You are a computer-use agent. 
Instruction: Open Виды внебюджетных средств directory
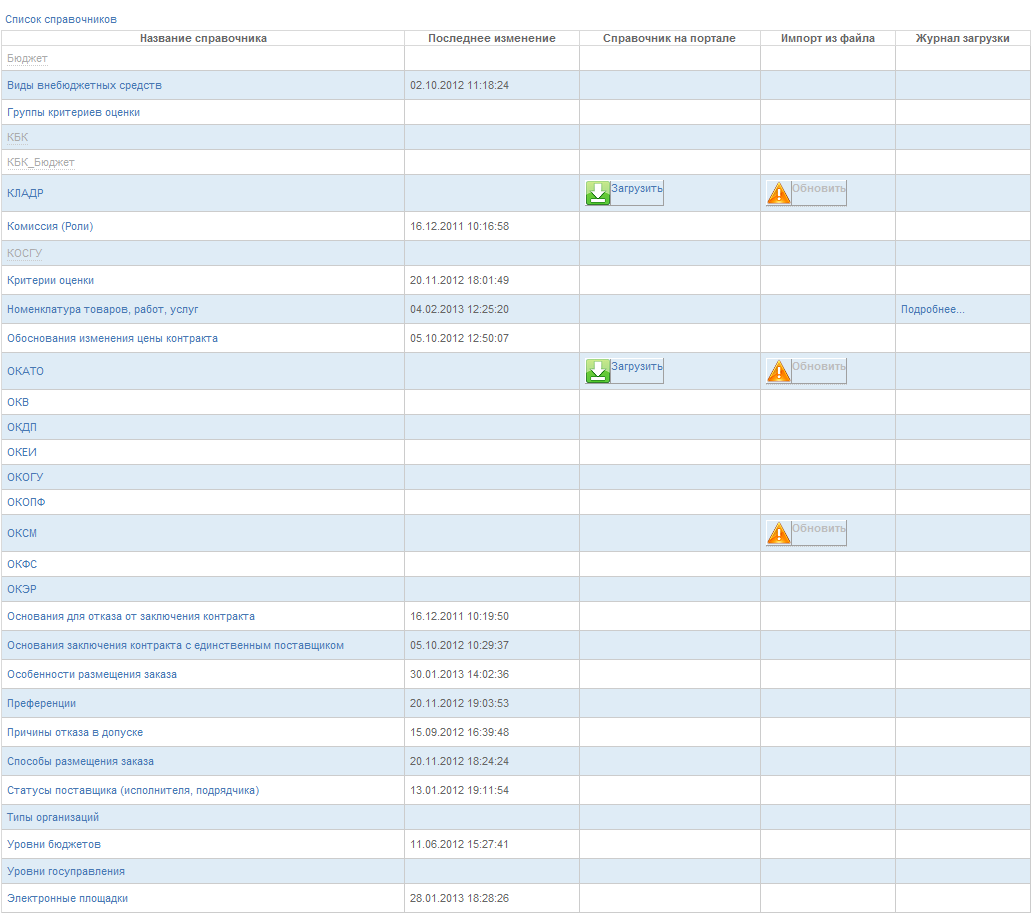click(x=84, y=85)
